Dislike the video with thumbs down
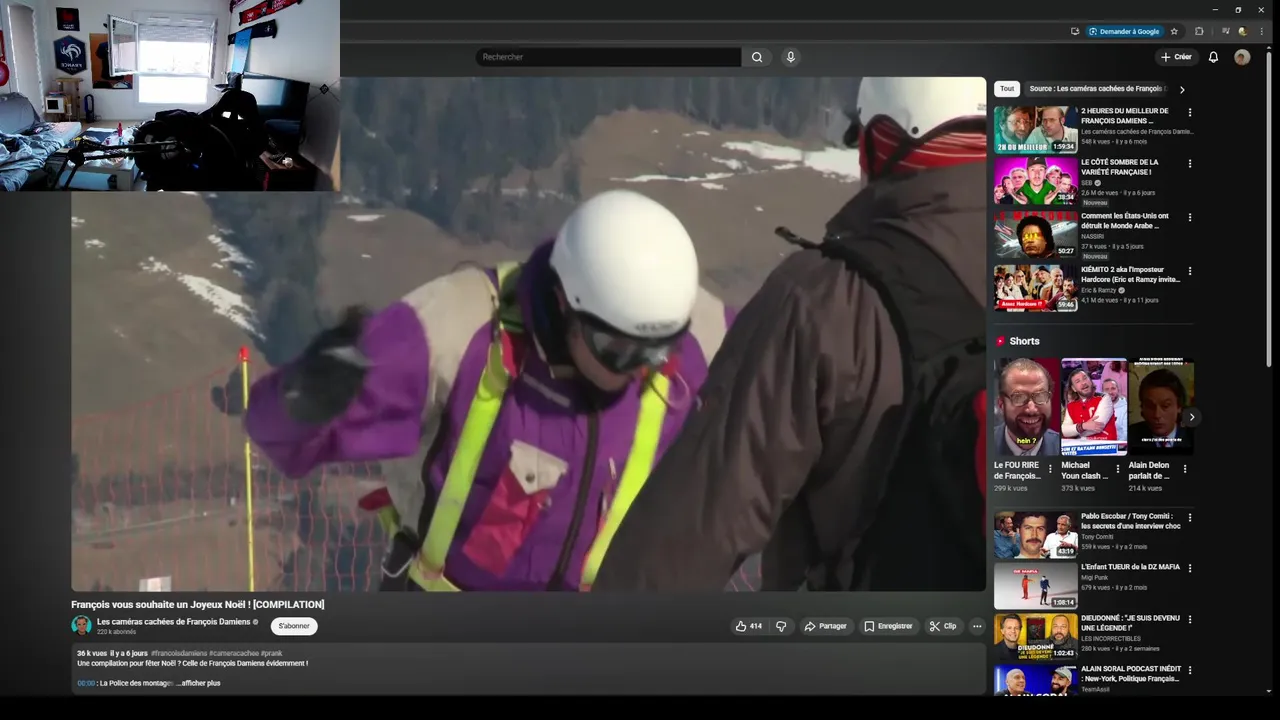Screen dimensions: 1280x720 coord(781,626)
